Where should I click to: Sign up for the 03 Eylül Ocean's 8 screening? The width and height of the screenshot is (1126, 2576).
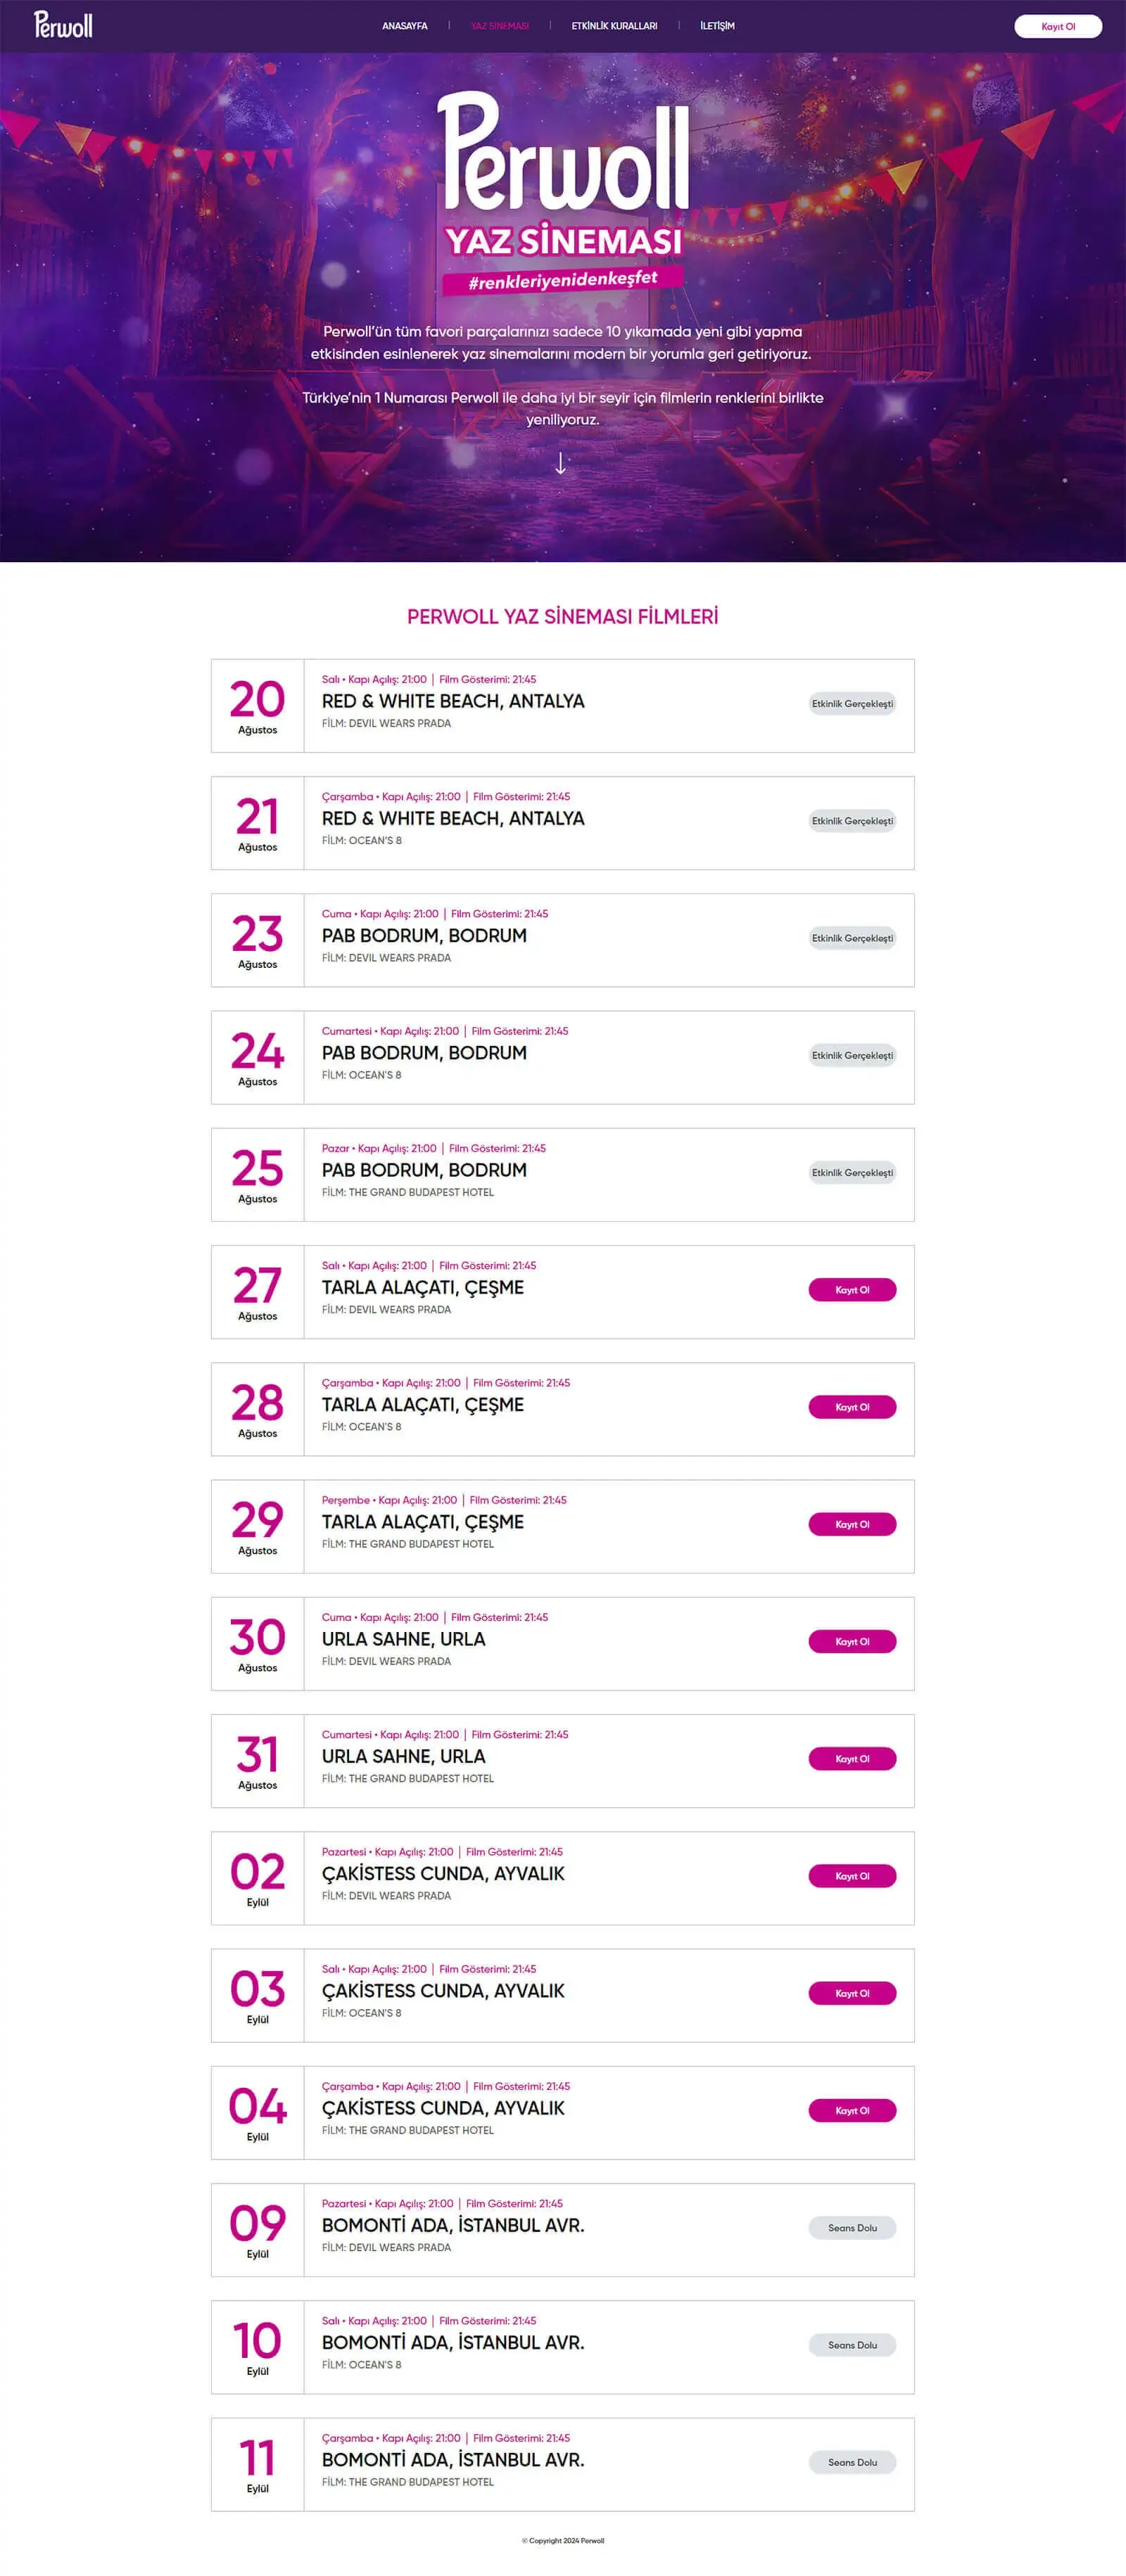pos(852,1993)
